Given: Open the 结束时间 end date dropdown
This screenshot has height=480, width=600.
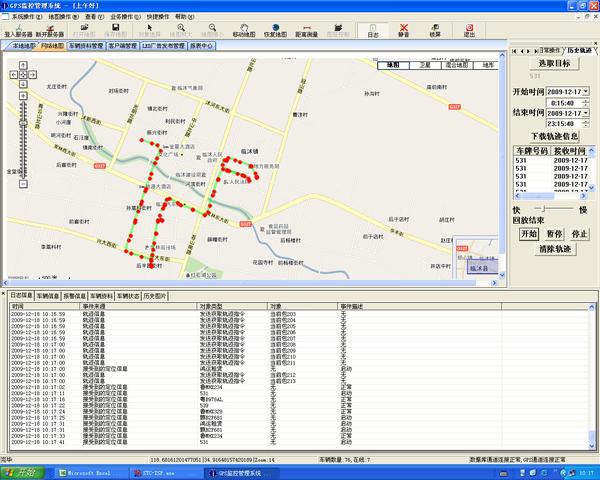Looking at the screenshot, I should (x=585, y=113).
